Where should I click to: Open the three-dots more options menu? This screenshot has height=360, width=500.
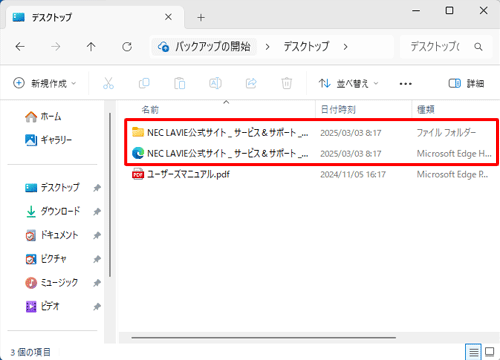point(405,84)
